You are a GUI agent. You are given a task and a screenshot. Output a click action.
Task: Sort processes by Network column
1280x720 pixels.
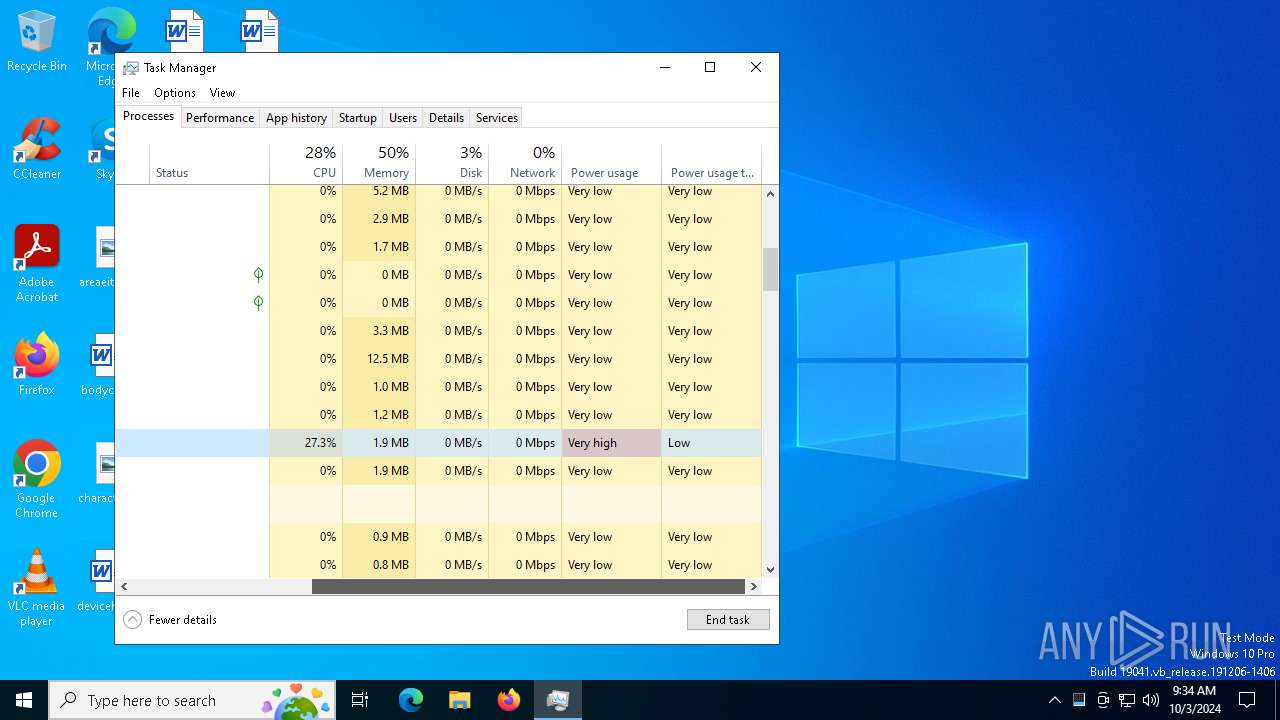tap(525, 164)
